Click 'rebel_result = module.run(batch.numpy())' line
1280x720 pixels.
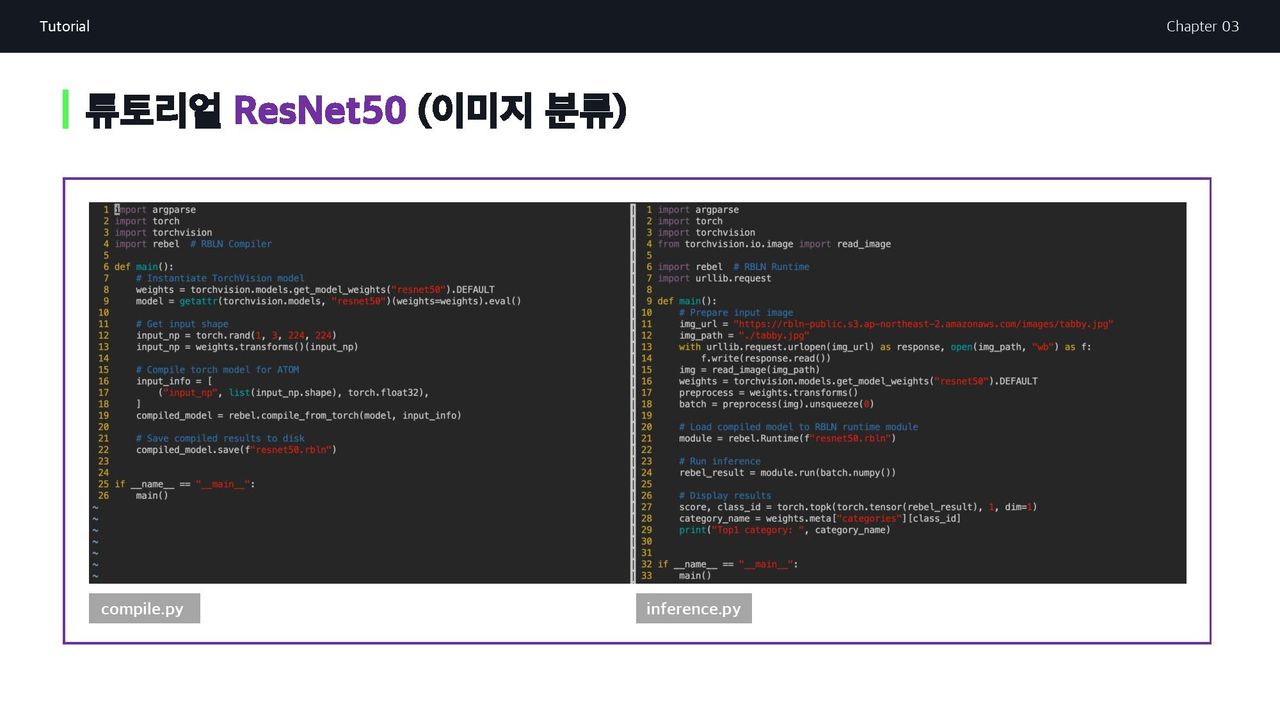coord(787,472)
